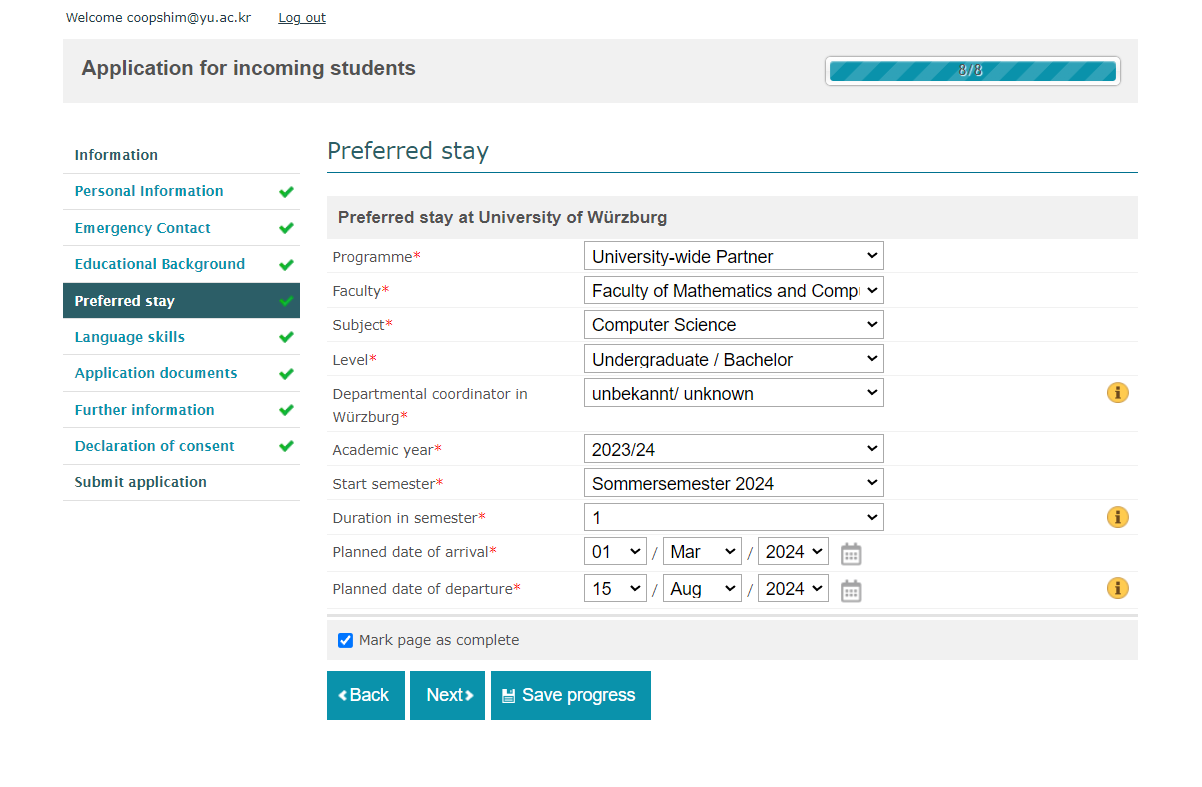Open the calendar picker for departure date
The width and height of the screenshot is (1202, 787).
(x=851, y=590)
